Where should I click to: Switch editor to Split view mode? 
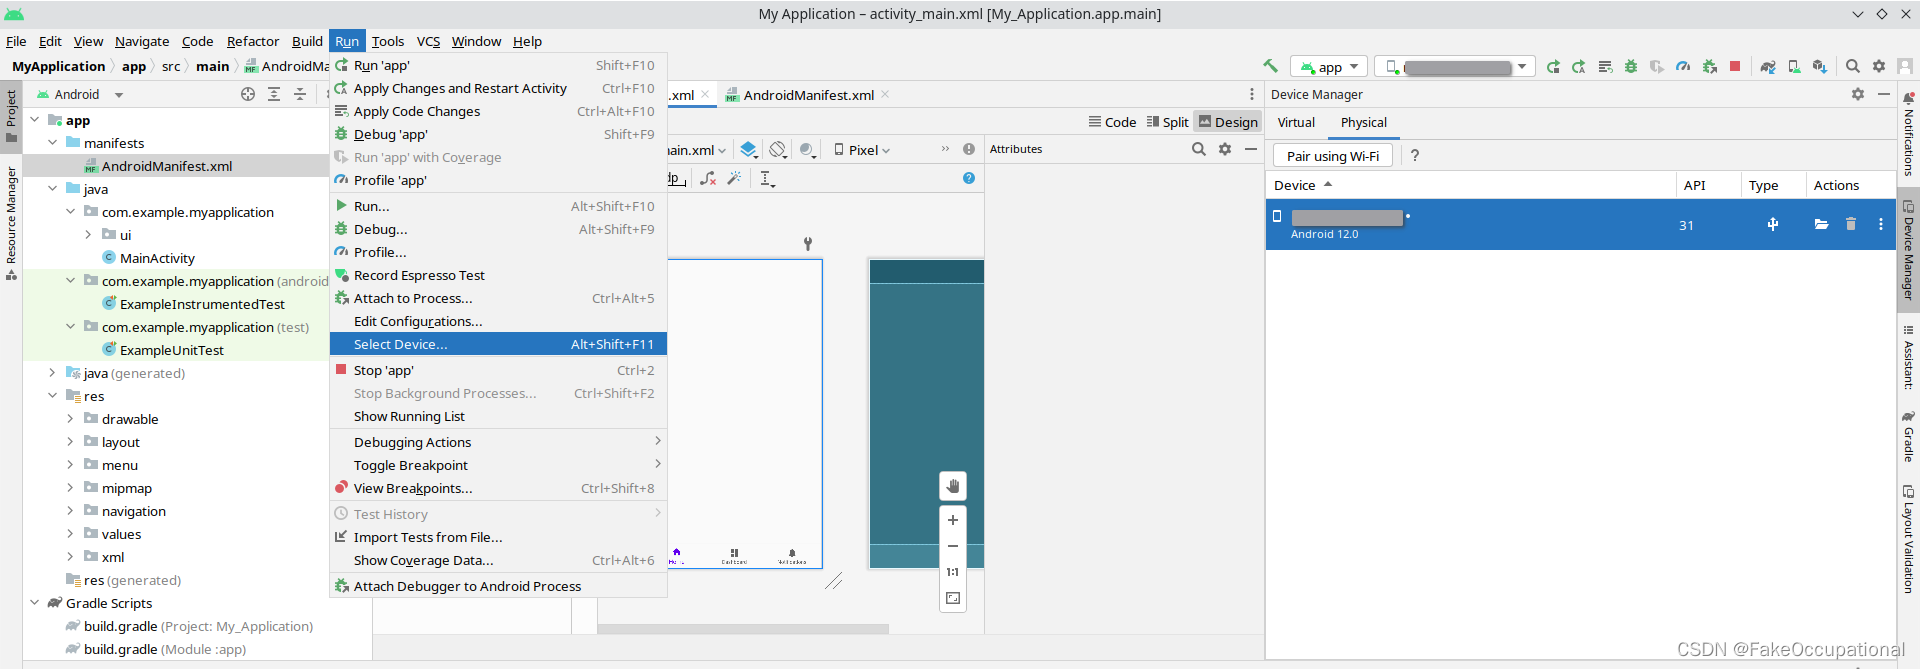coord(1167,122)
